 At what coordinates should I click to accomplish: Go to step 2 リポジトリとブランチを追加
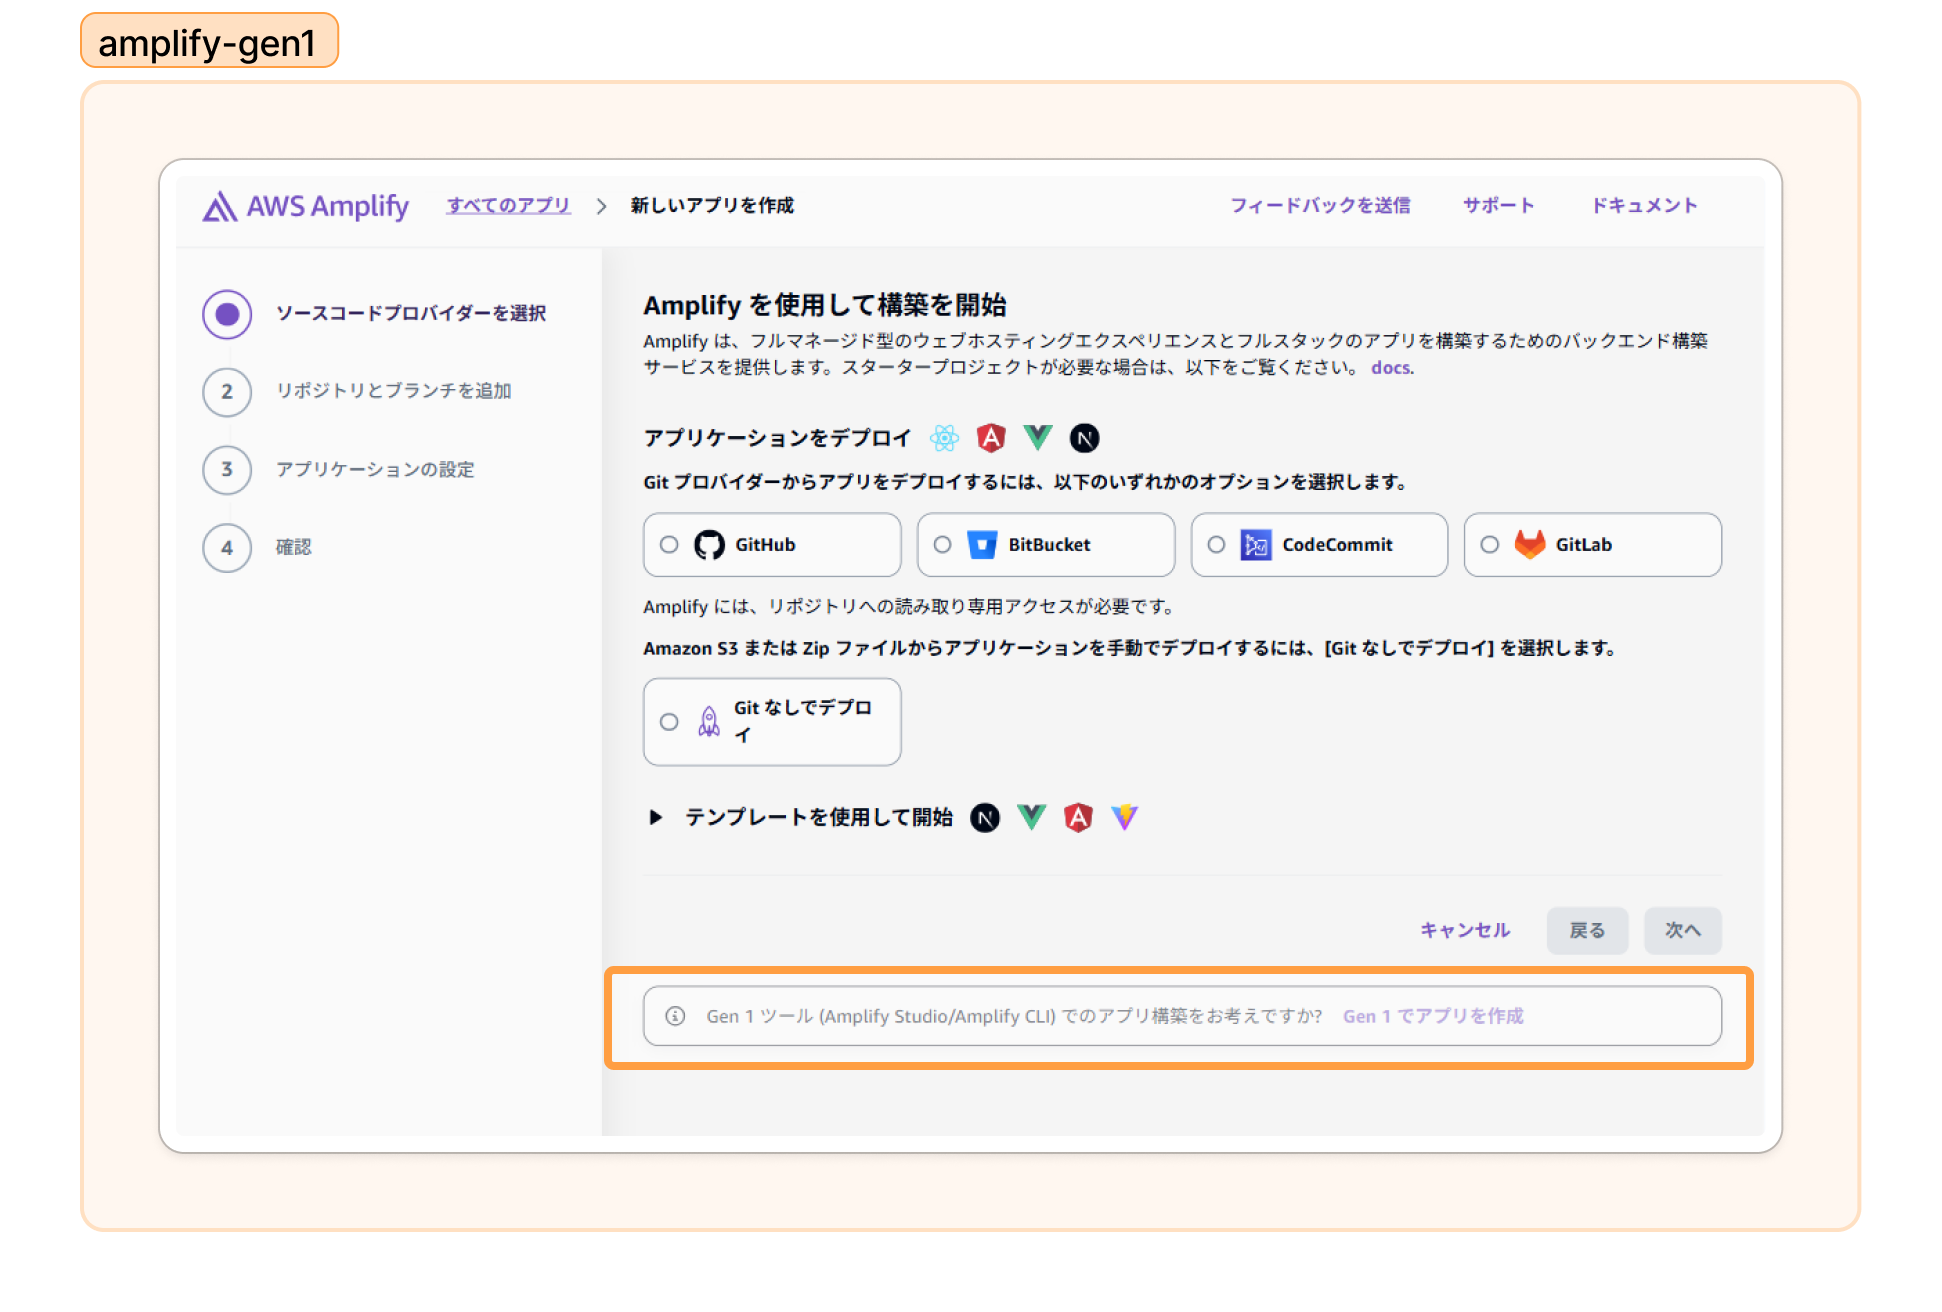click(x=357, y=392)
